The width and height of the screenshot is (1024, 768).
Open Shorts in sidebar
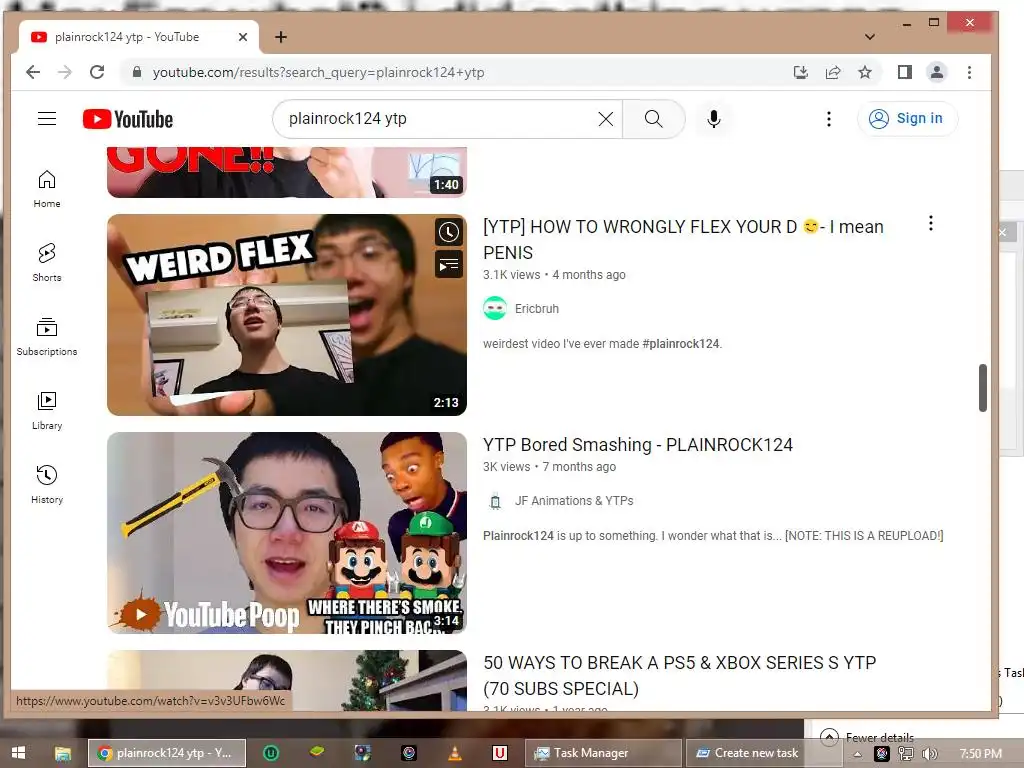coord(47,263)
